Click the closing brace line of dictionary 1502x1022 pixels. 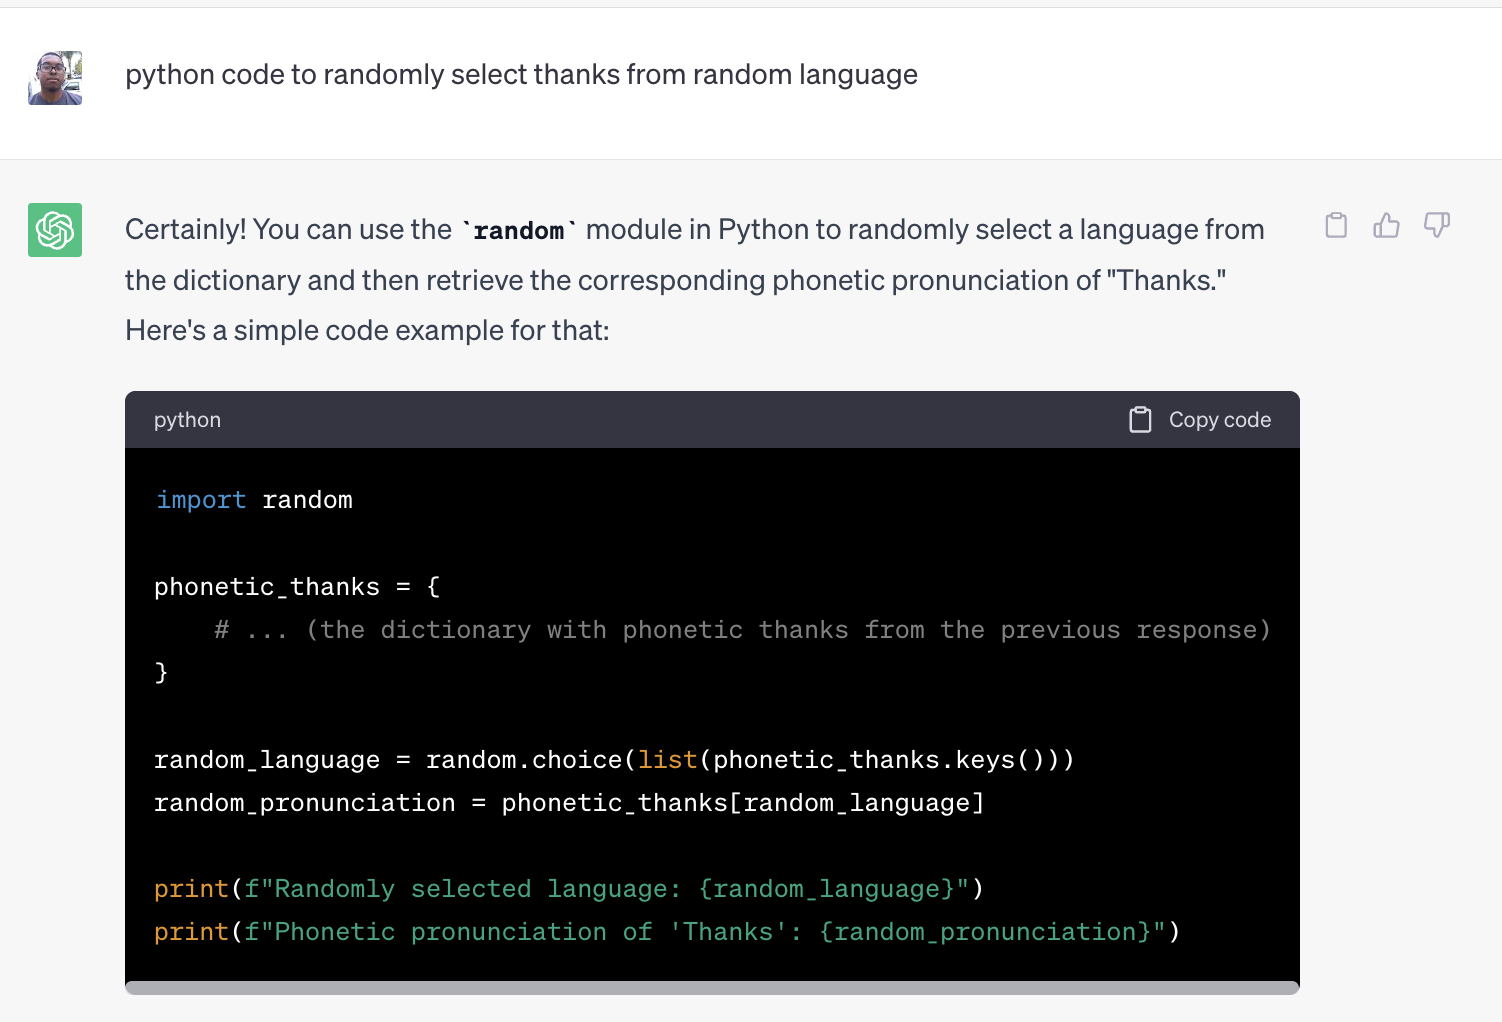click(161, 673)
